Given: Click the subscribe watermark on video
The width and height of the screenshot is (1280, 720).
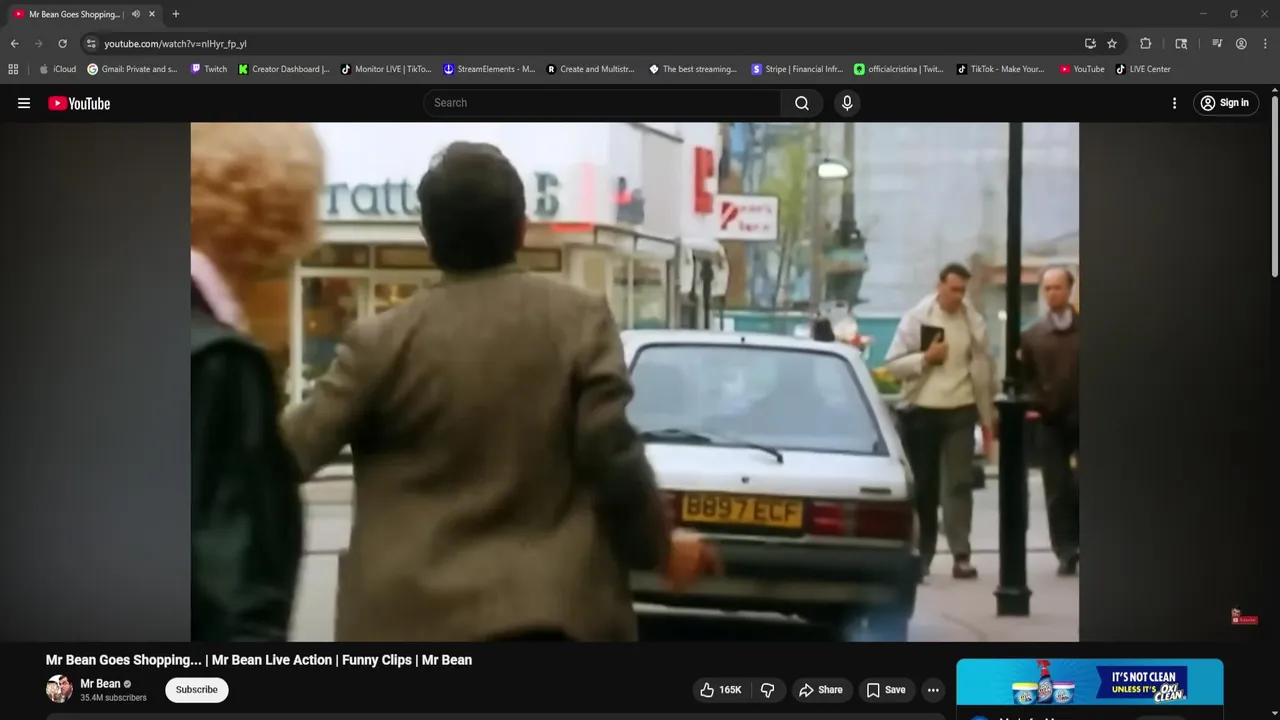Looking at the screenshot, I should [1244, 617].
